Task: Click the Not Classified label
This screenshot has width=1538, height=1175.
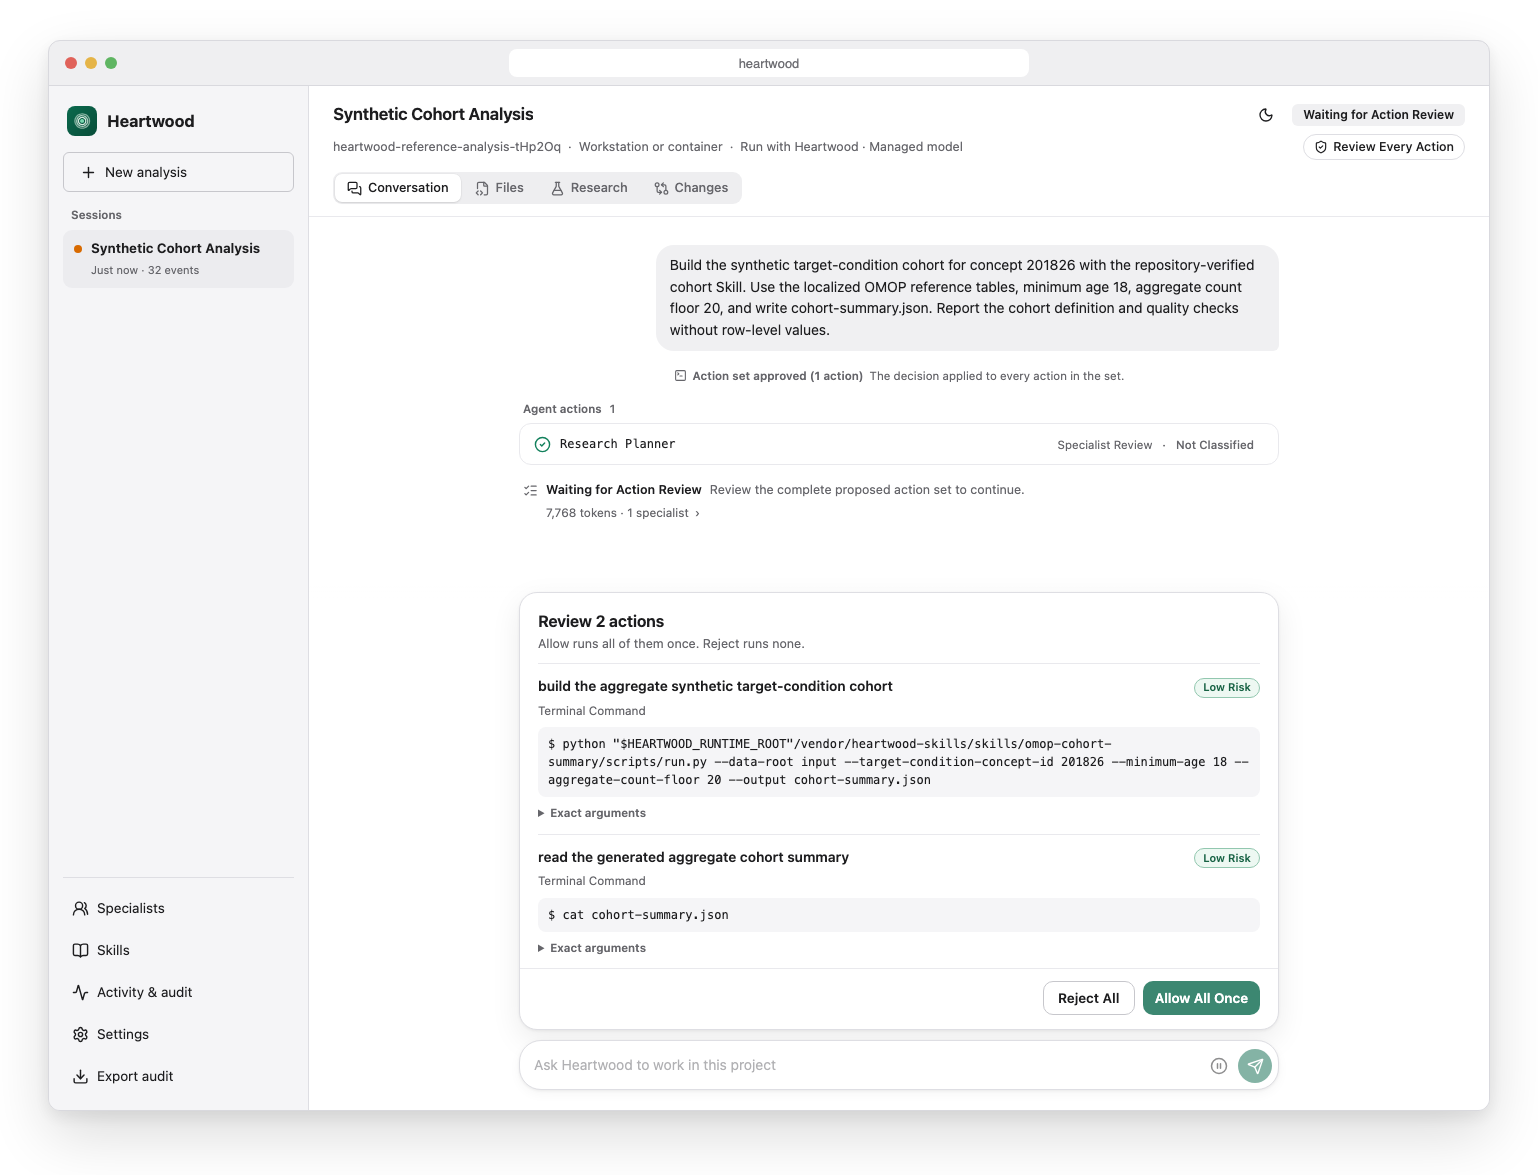Action: pos(1215,445)
